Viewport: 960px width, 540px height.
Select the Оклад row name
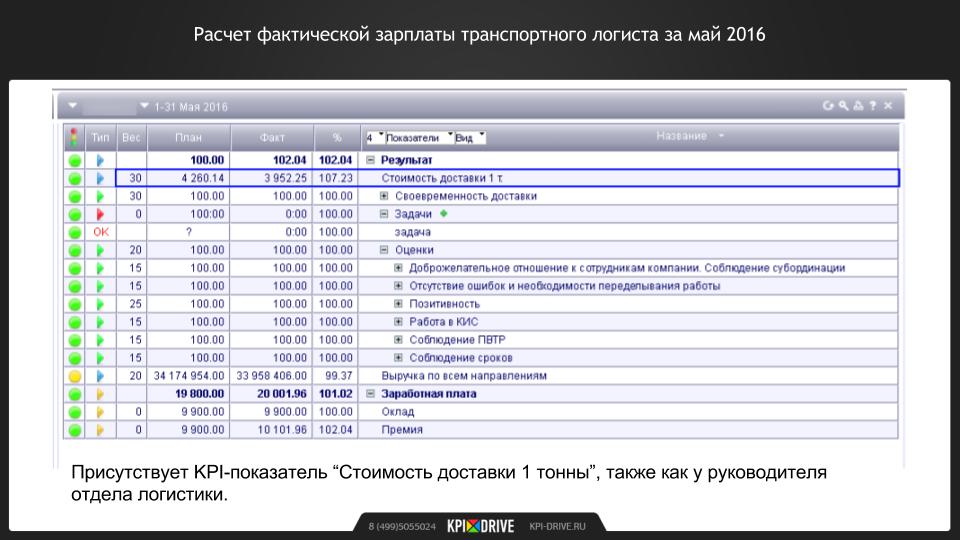[397, 412]
